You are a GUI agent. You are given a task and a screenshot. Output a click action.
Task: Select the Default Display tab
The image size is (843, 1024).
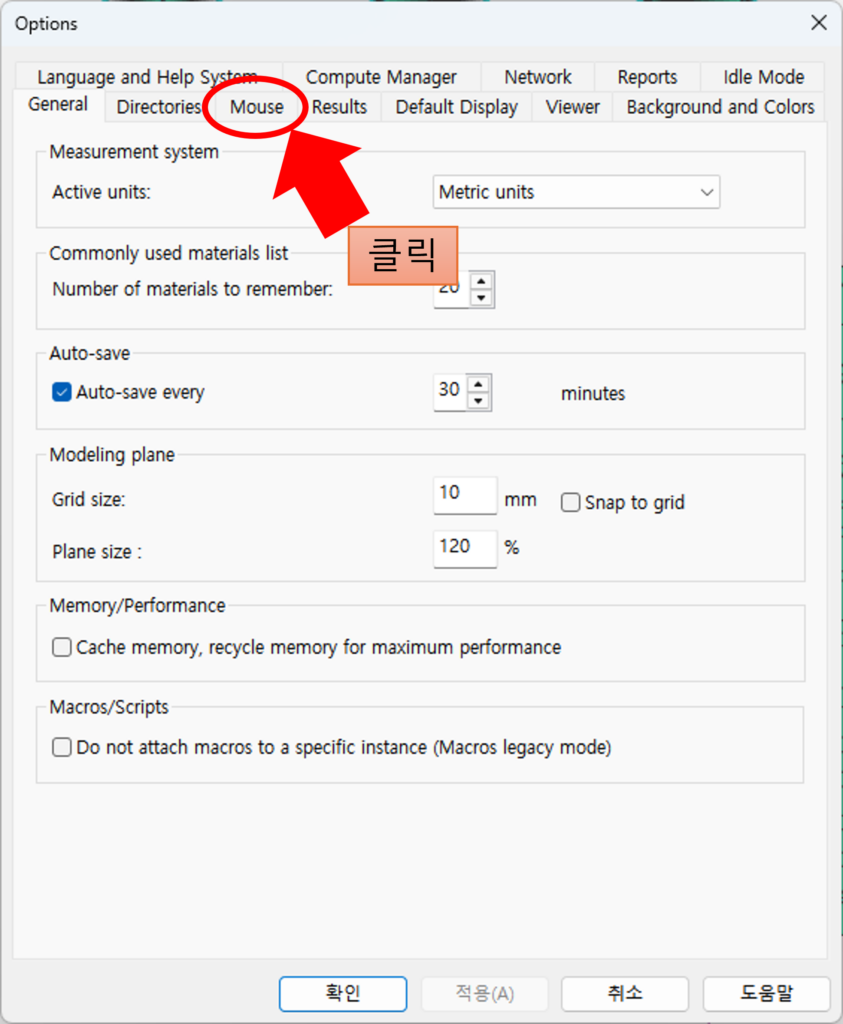point(456,107)
